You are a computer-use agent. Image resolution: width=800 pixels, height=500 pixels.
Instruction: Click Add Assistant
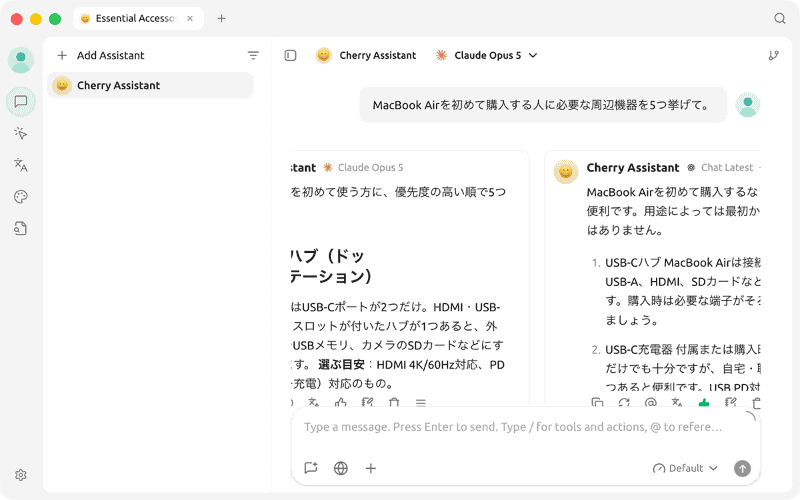point(101,55)
